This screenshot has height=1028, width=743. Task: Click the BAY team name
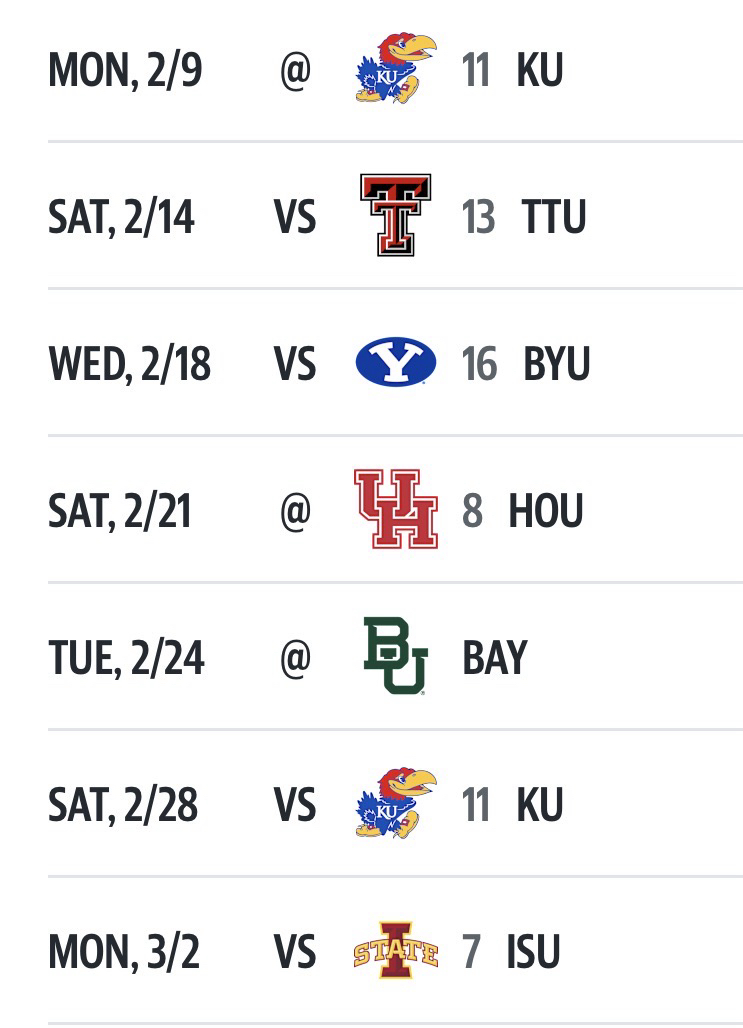(494, 657)
